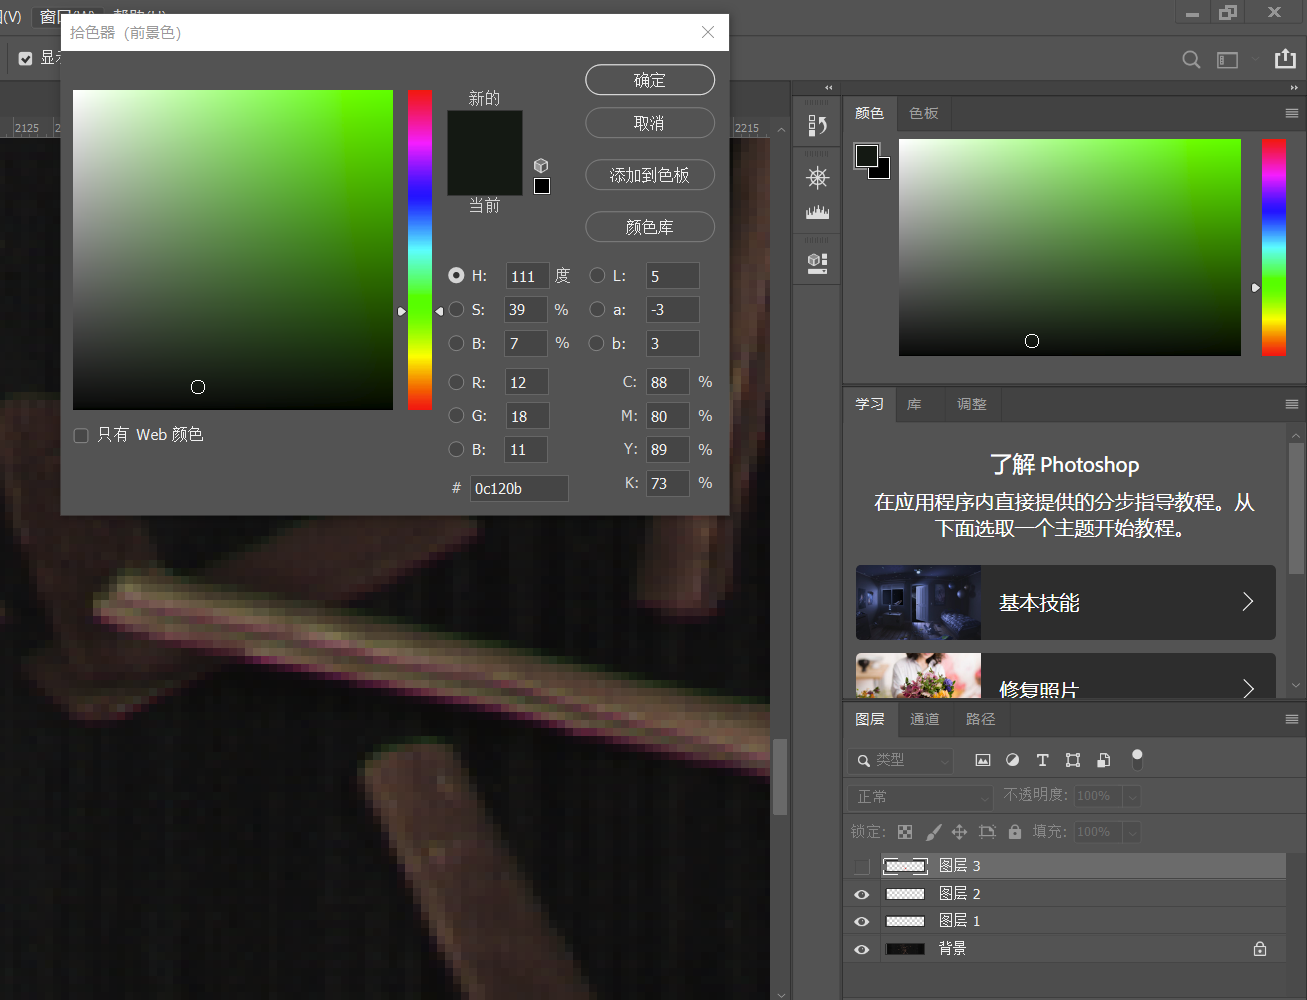The height and width of the screenshot is (1000, 1307).
Task: Click the web-safe color cube icon
Action: (x=541, y=166)
